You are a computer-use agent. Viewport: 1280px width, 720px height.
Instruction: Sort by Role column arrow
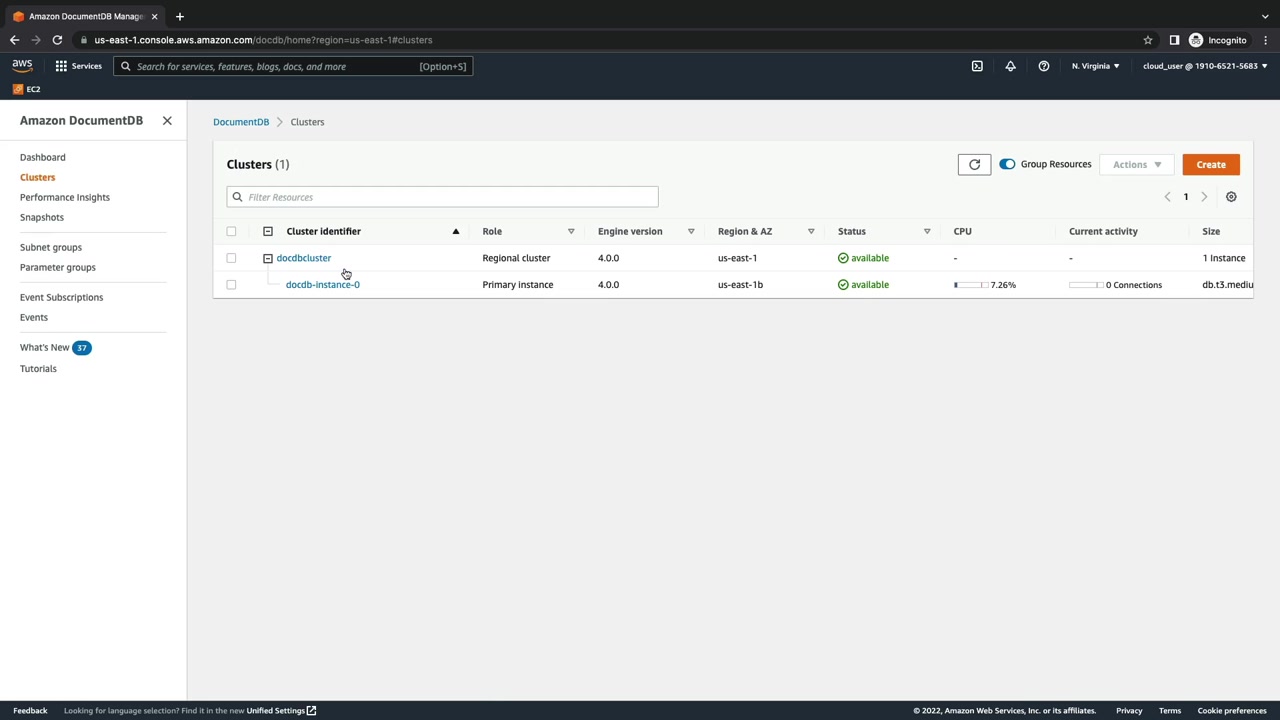pos(571,231)
